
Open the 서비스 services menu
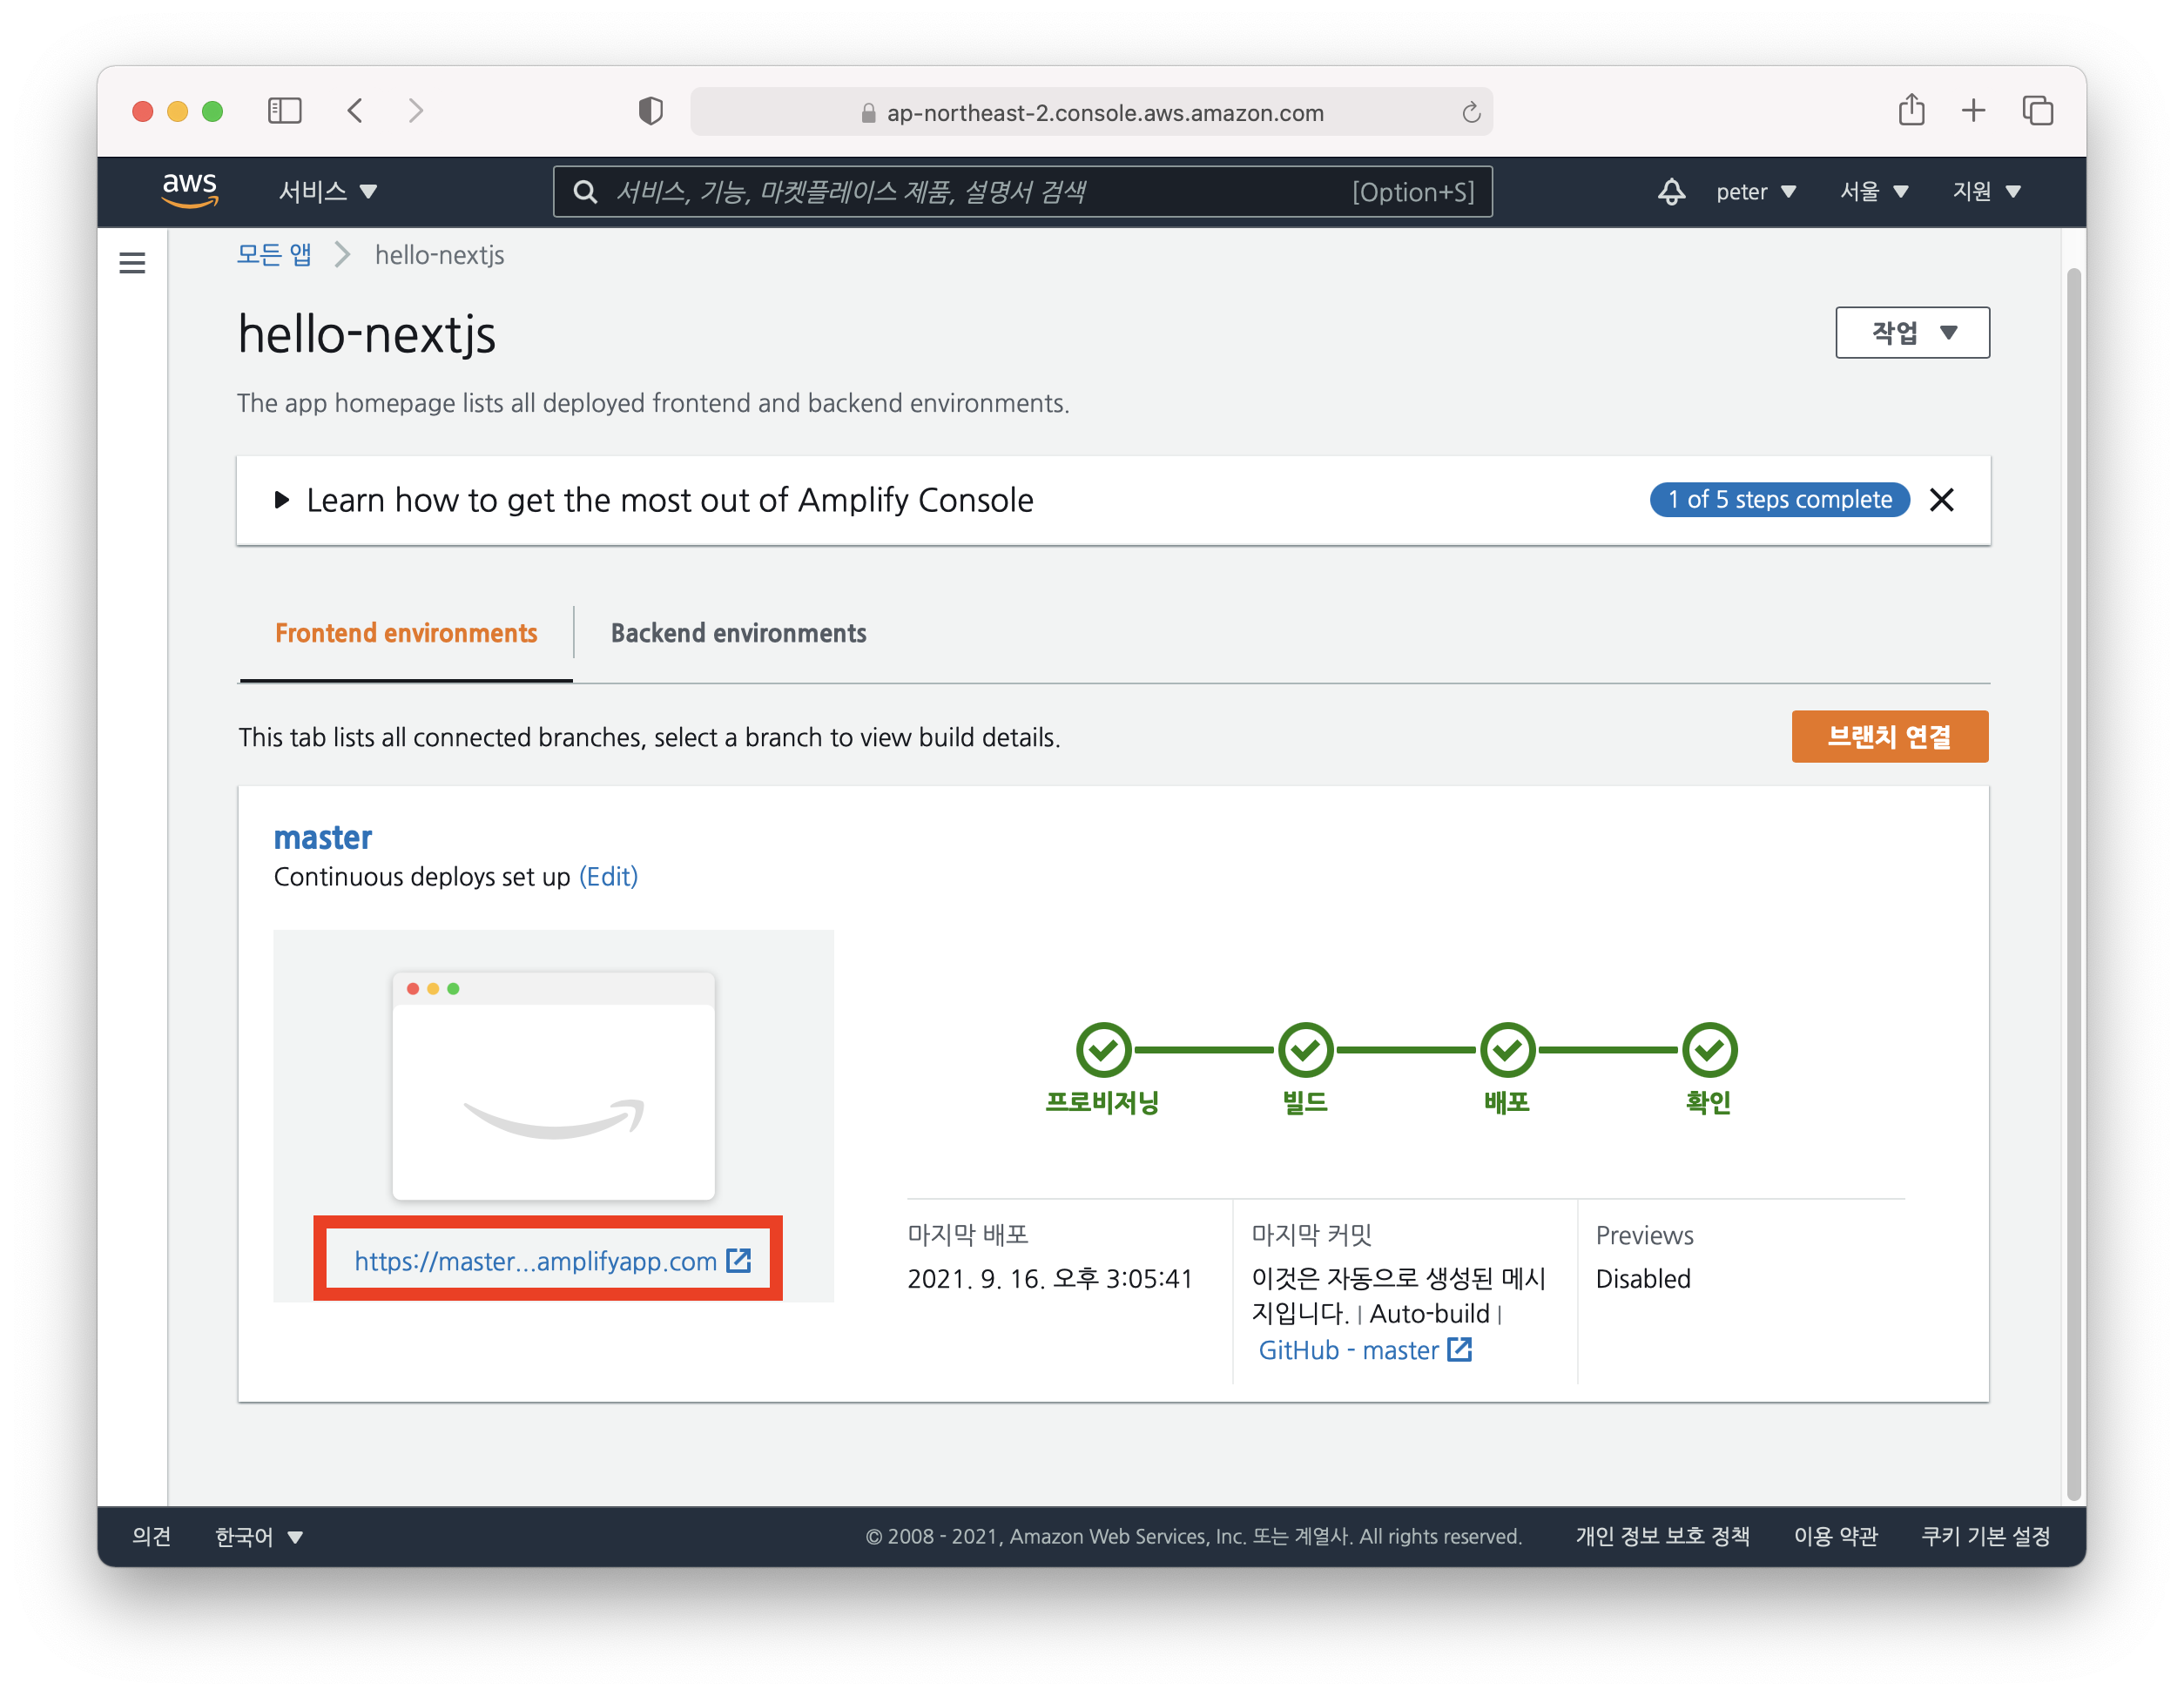[327, 191]
